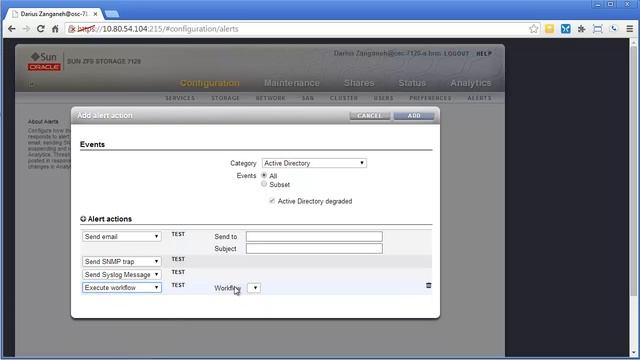Screen dimensions: 640x360
Task: Go back to the previous browser page
Action: [x=11, y=29]
